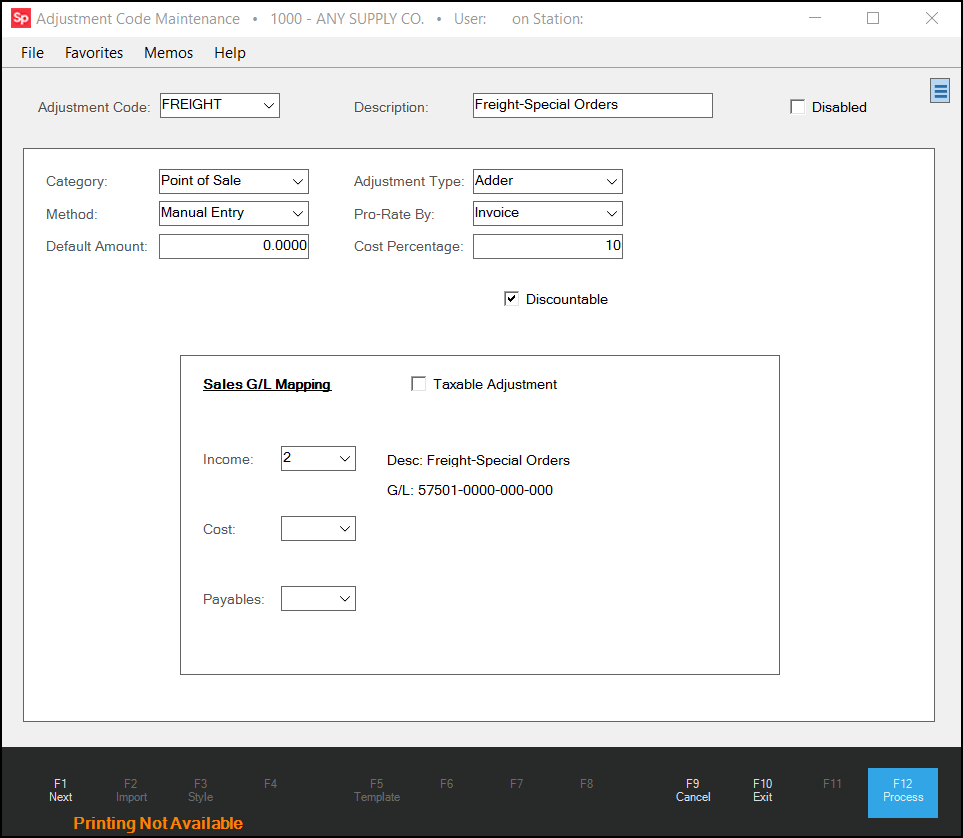Uncheck the Discountable checkbox
The width and height of the screenshot is (963, 838).
point(511,299)
